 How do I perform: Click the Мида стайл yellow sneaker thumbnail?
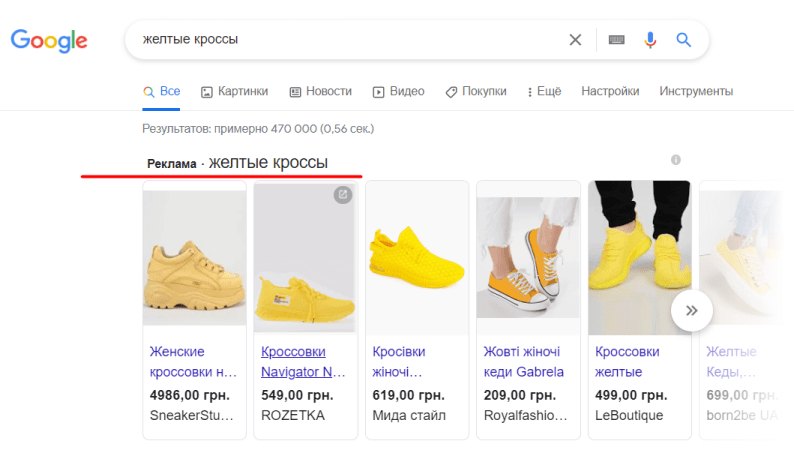click(x=416, y=255)
